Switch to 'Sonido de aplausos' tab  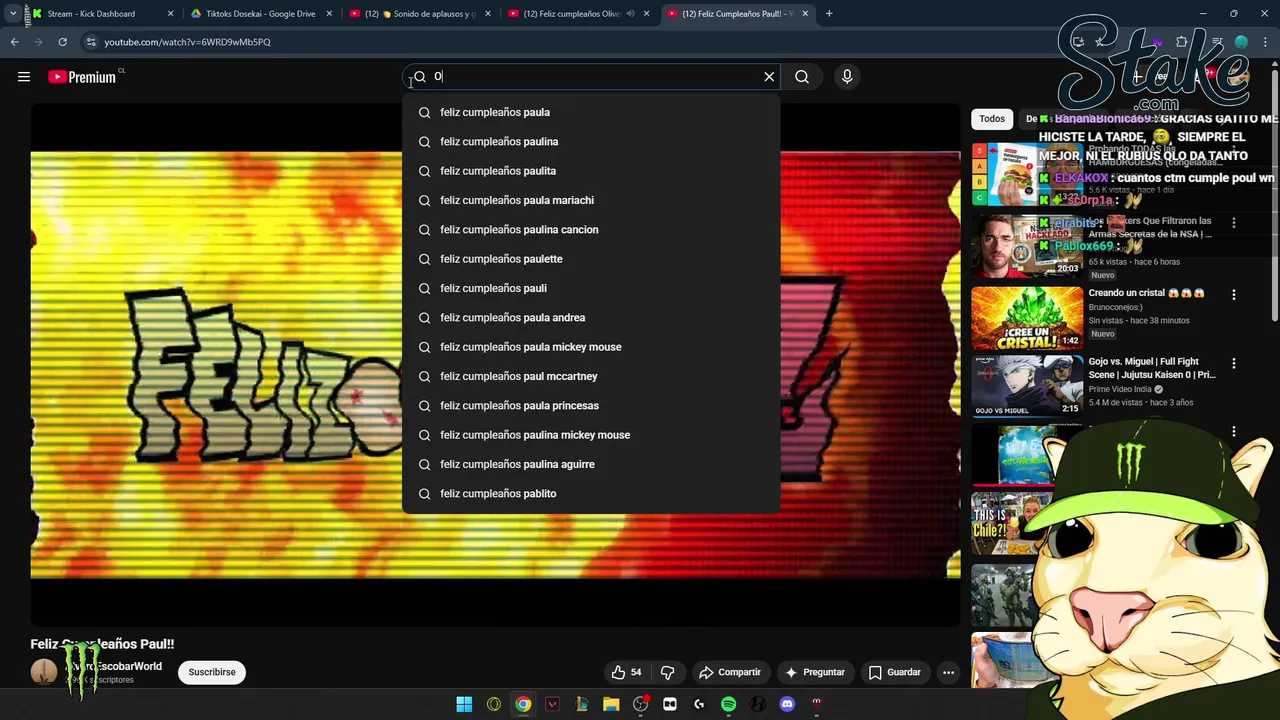point(419,14)
